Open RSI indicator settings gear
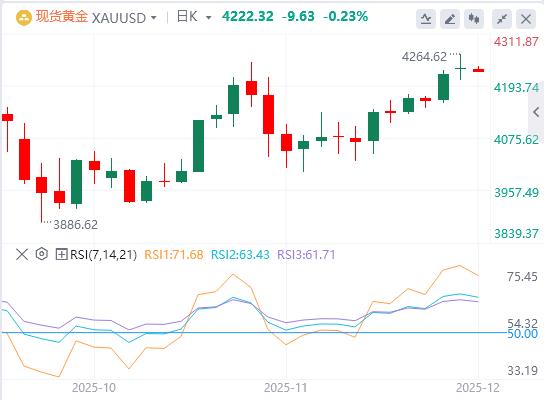Screen dimensions: 544x400 pyautogui.click(x=42, y=254)
